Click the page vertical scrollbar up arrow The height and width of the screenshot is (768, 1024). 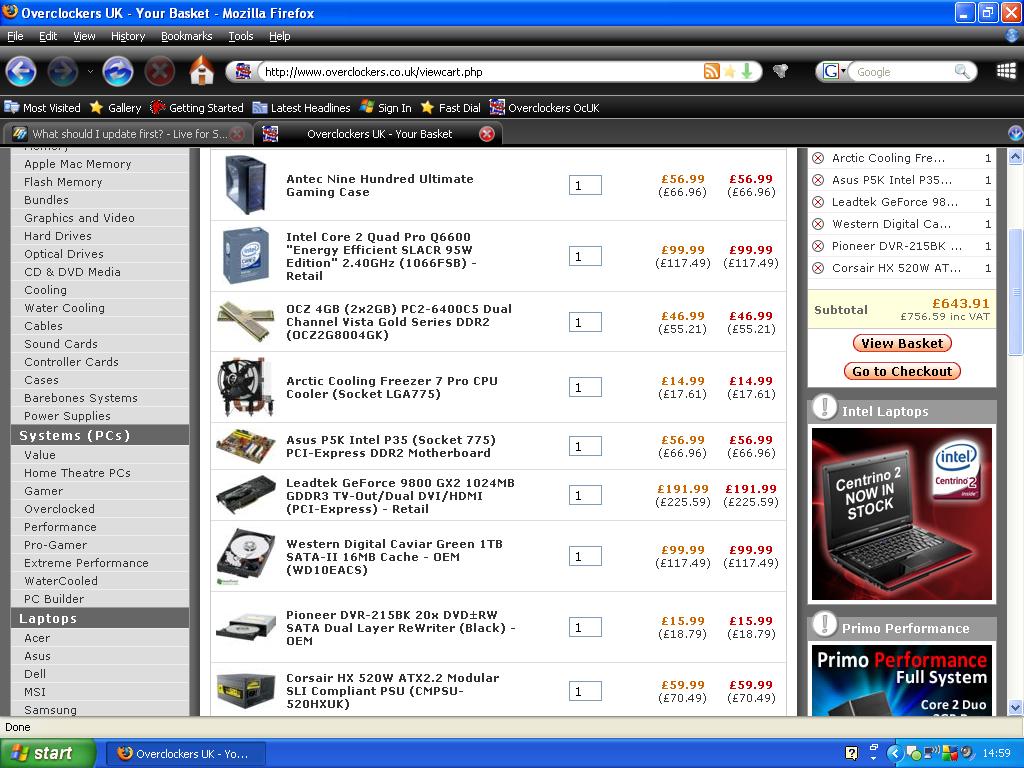[x=1016, y=156]
